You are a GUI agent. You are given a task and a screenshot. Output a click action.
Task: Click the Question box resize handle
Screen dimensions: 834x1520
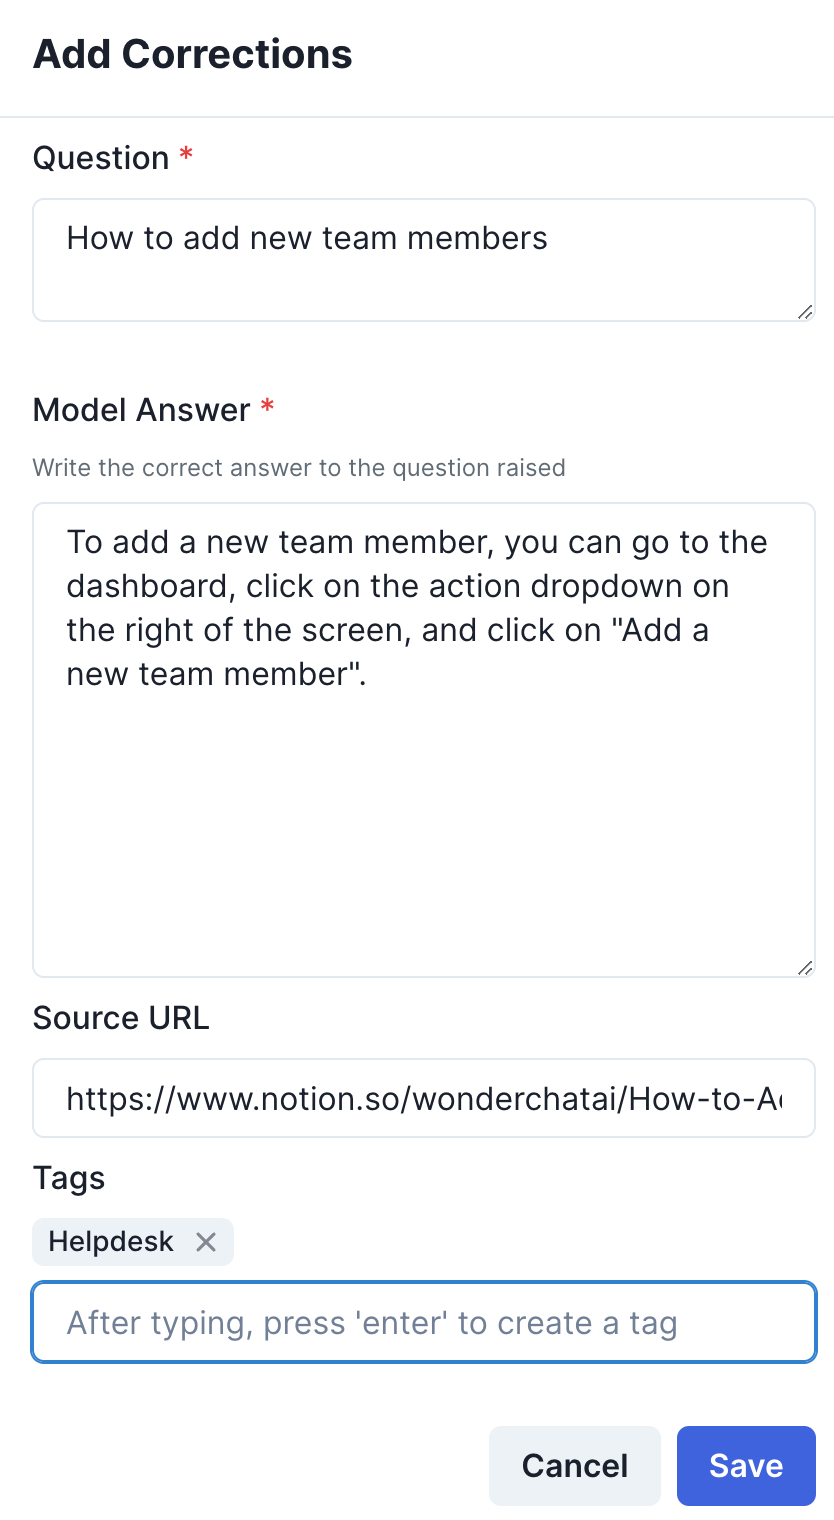[x=805, y=312]
